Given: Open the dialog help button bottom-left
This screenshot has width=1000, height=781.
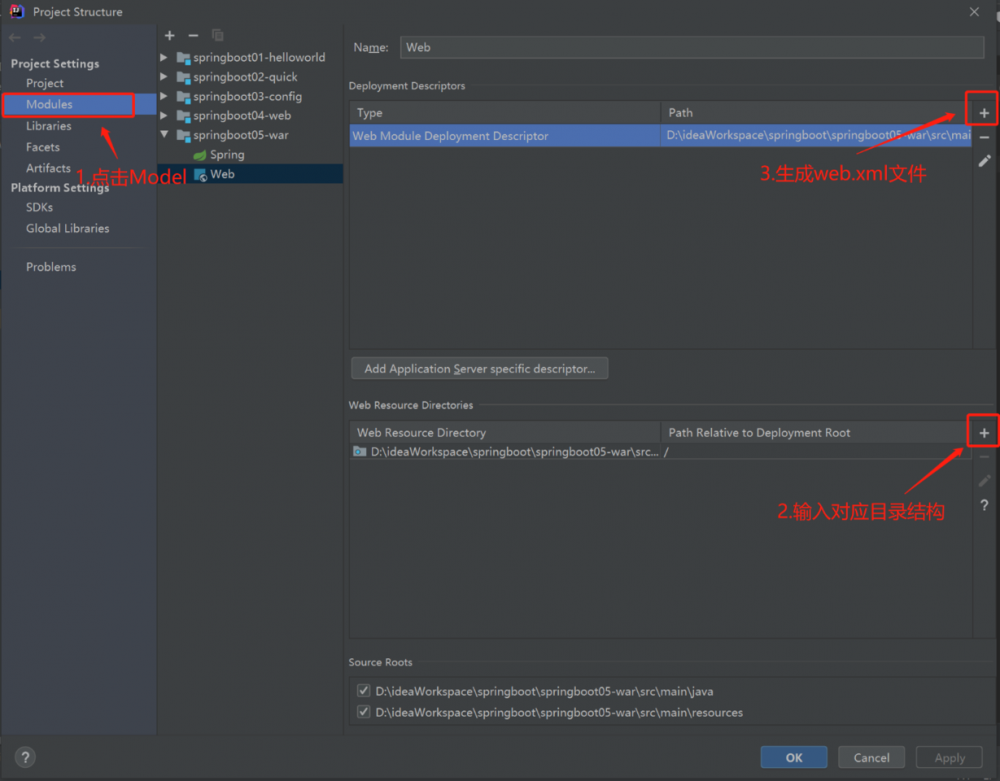Looking at the screenshot, I should click(25, 757).
